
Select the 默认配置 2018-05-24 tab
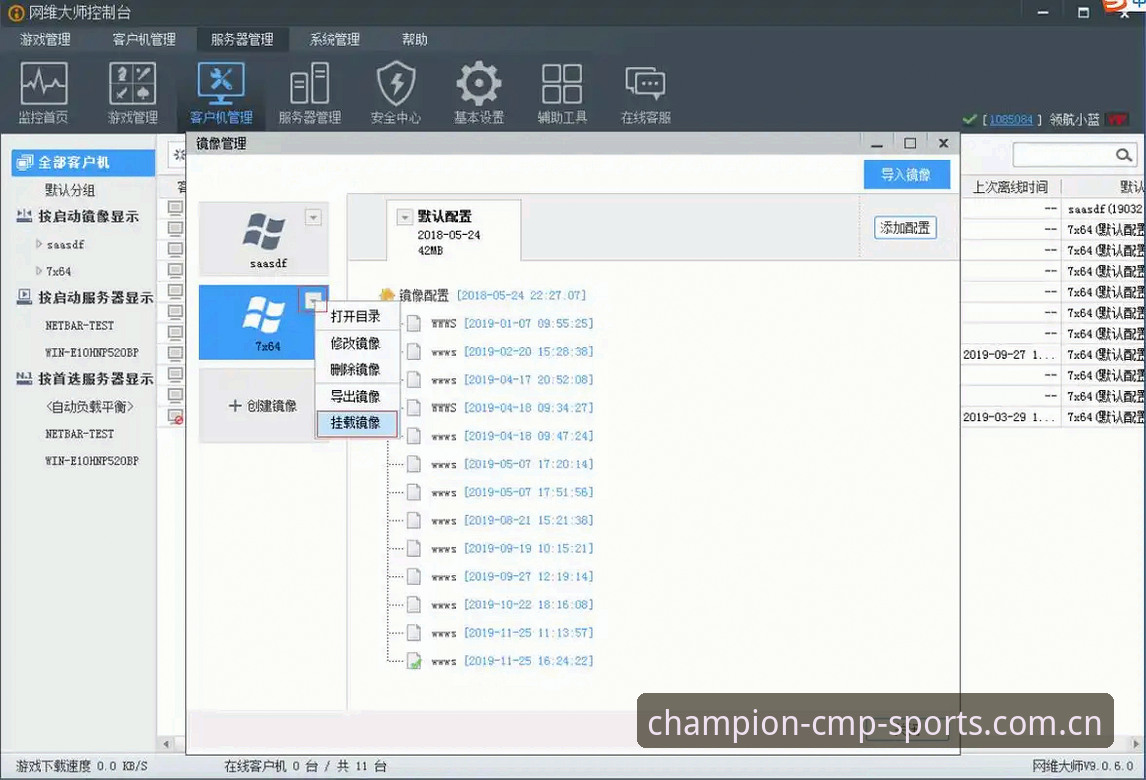[454, 231]
